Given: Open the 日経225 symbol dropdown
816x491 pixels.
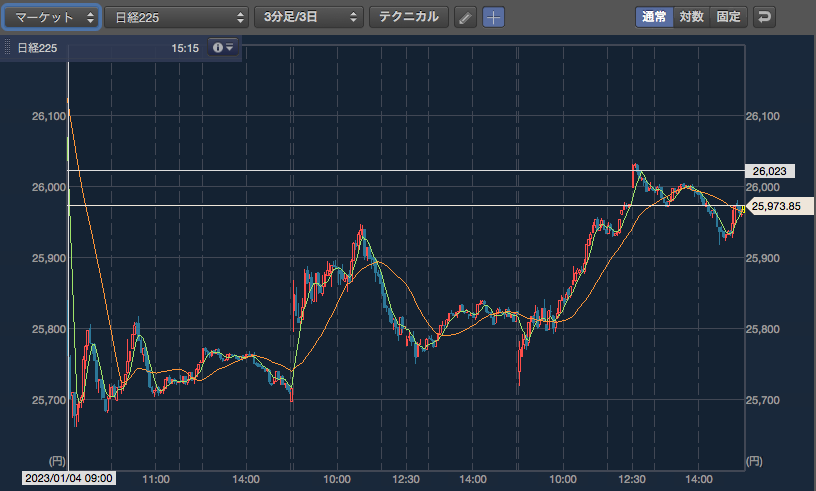Looking at the screenshot, I should coord(176,17).
